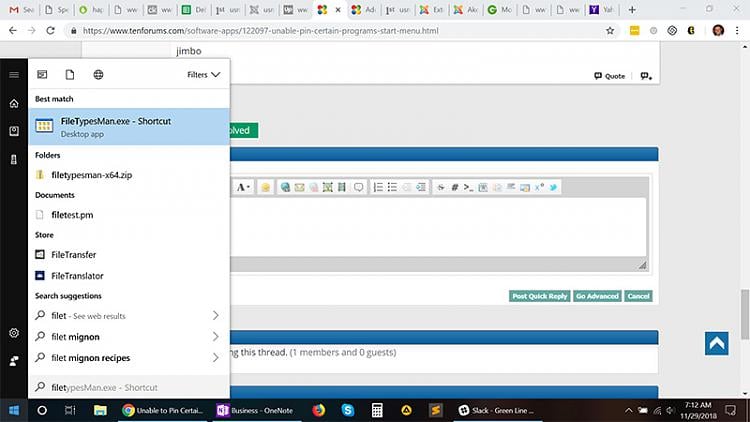Open Windows Start button
The width and height of the screenshot is (750, 422).
coord(14,410)
